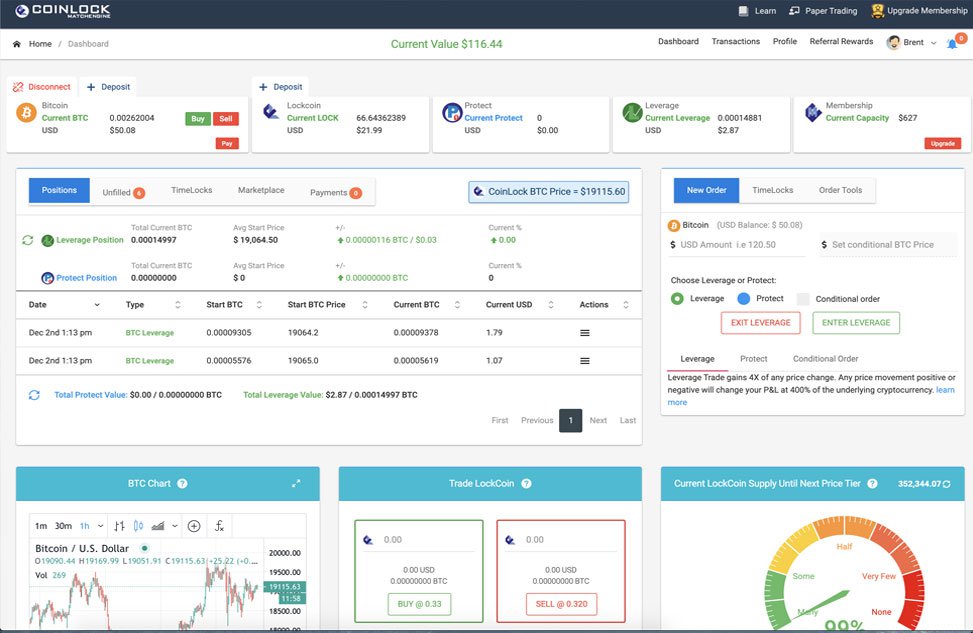Click the red Sell button for Bitcoin
The height and width of the screenshot is (633, 973).
click(x=226, y=119)
